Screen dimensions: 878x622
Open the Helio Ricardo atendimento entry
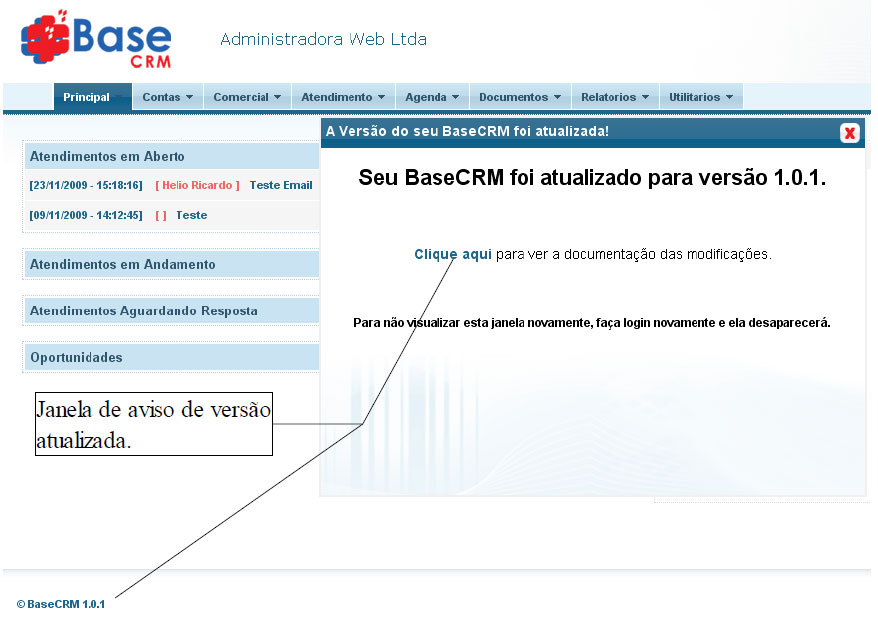click(196, 185)
